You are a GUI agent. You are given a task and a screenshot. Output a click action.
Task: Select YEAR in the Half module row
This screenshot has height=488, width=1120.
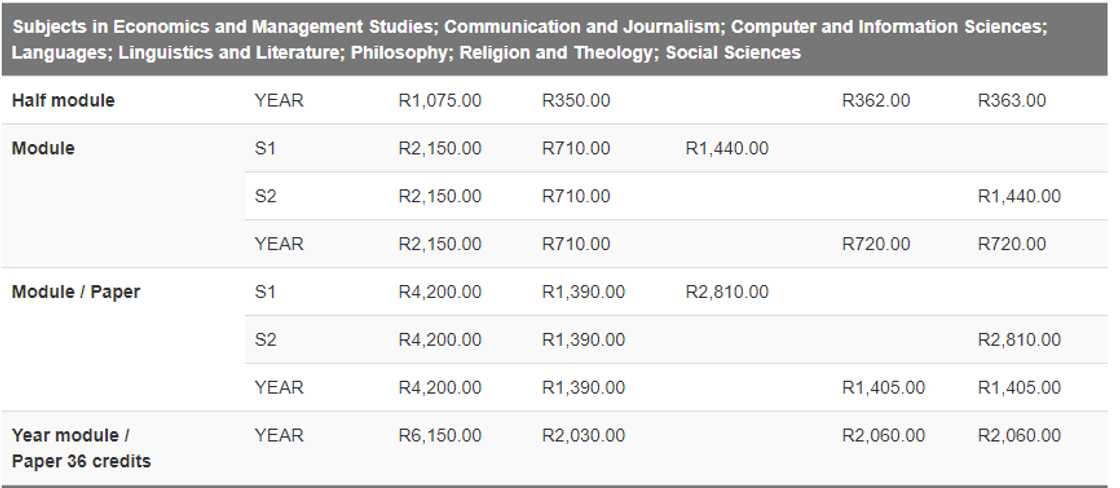coord(279,101)
